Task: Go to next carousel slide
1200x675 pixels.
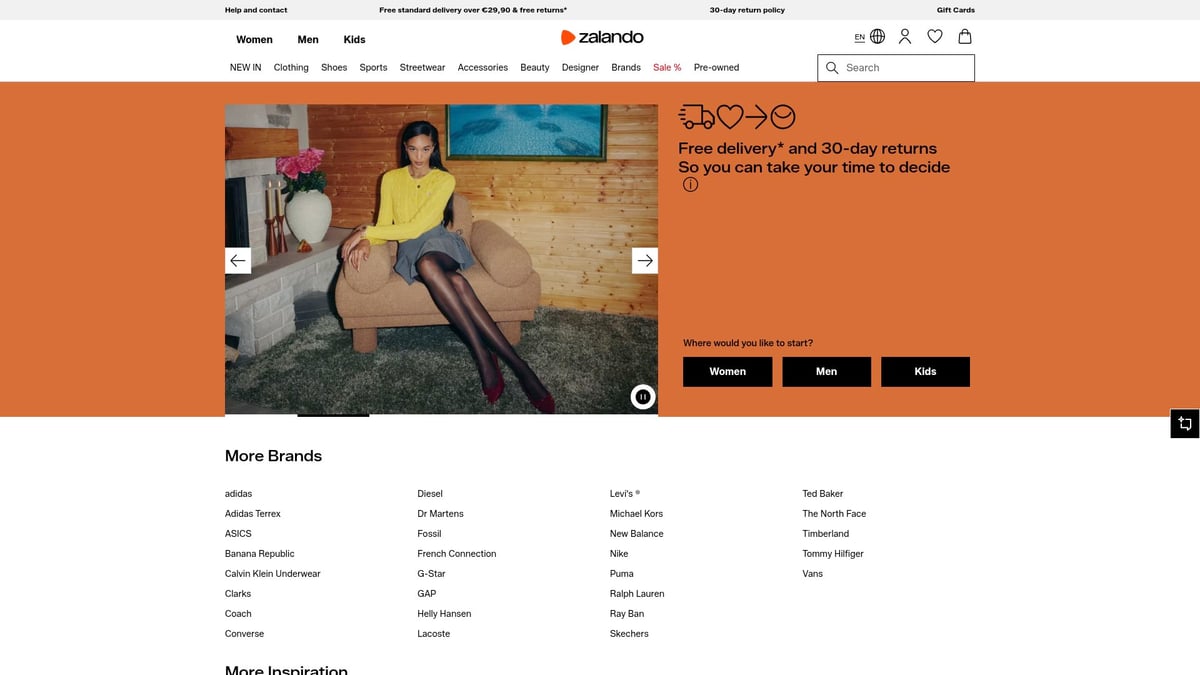Action: coord(645,261)
